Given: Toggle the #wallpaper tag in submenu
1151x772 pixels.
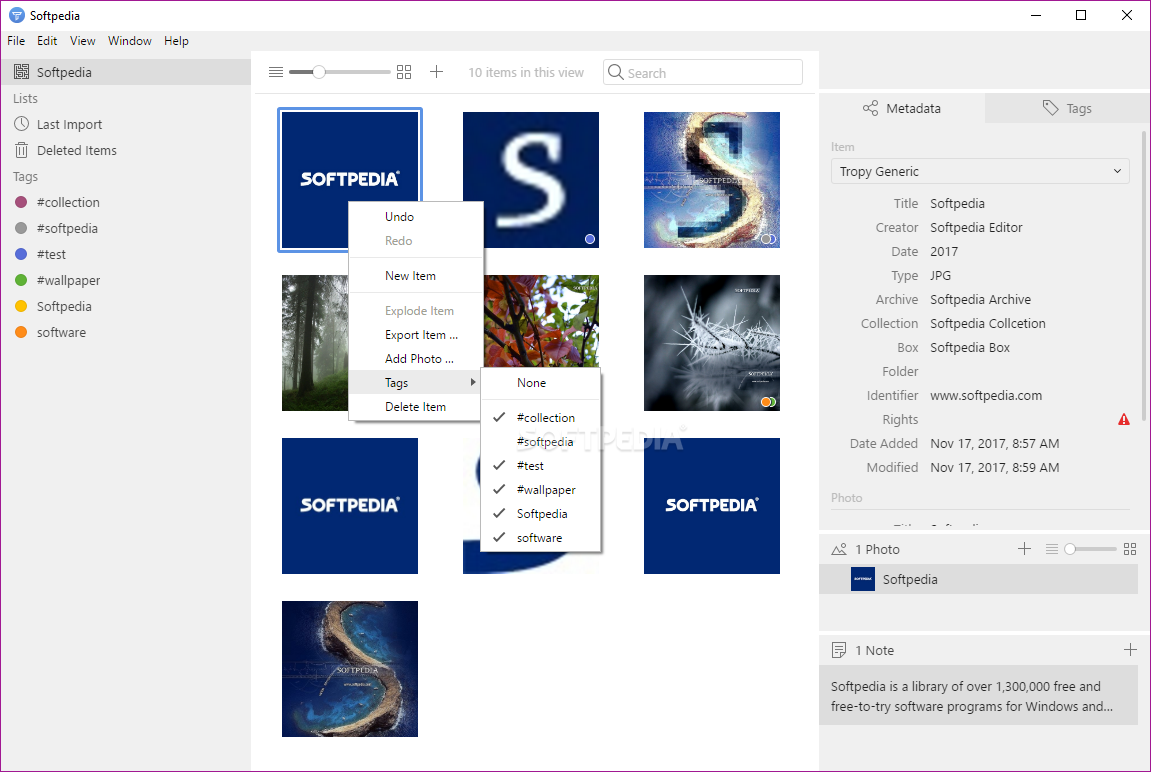Looking at the screenshot, I should pyautogui.click(x=540, y=489).
